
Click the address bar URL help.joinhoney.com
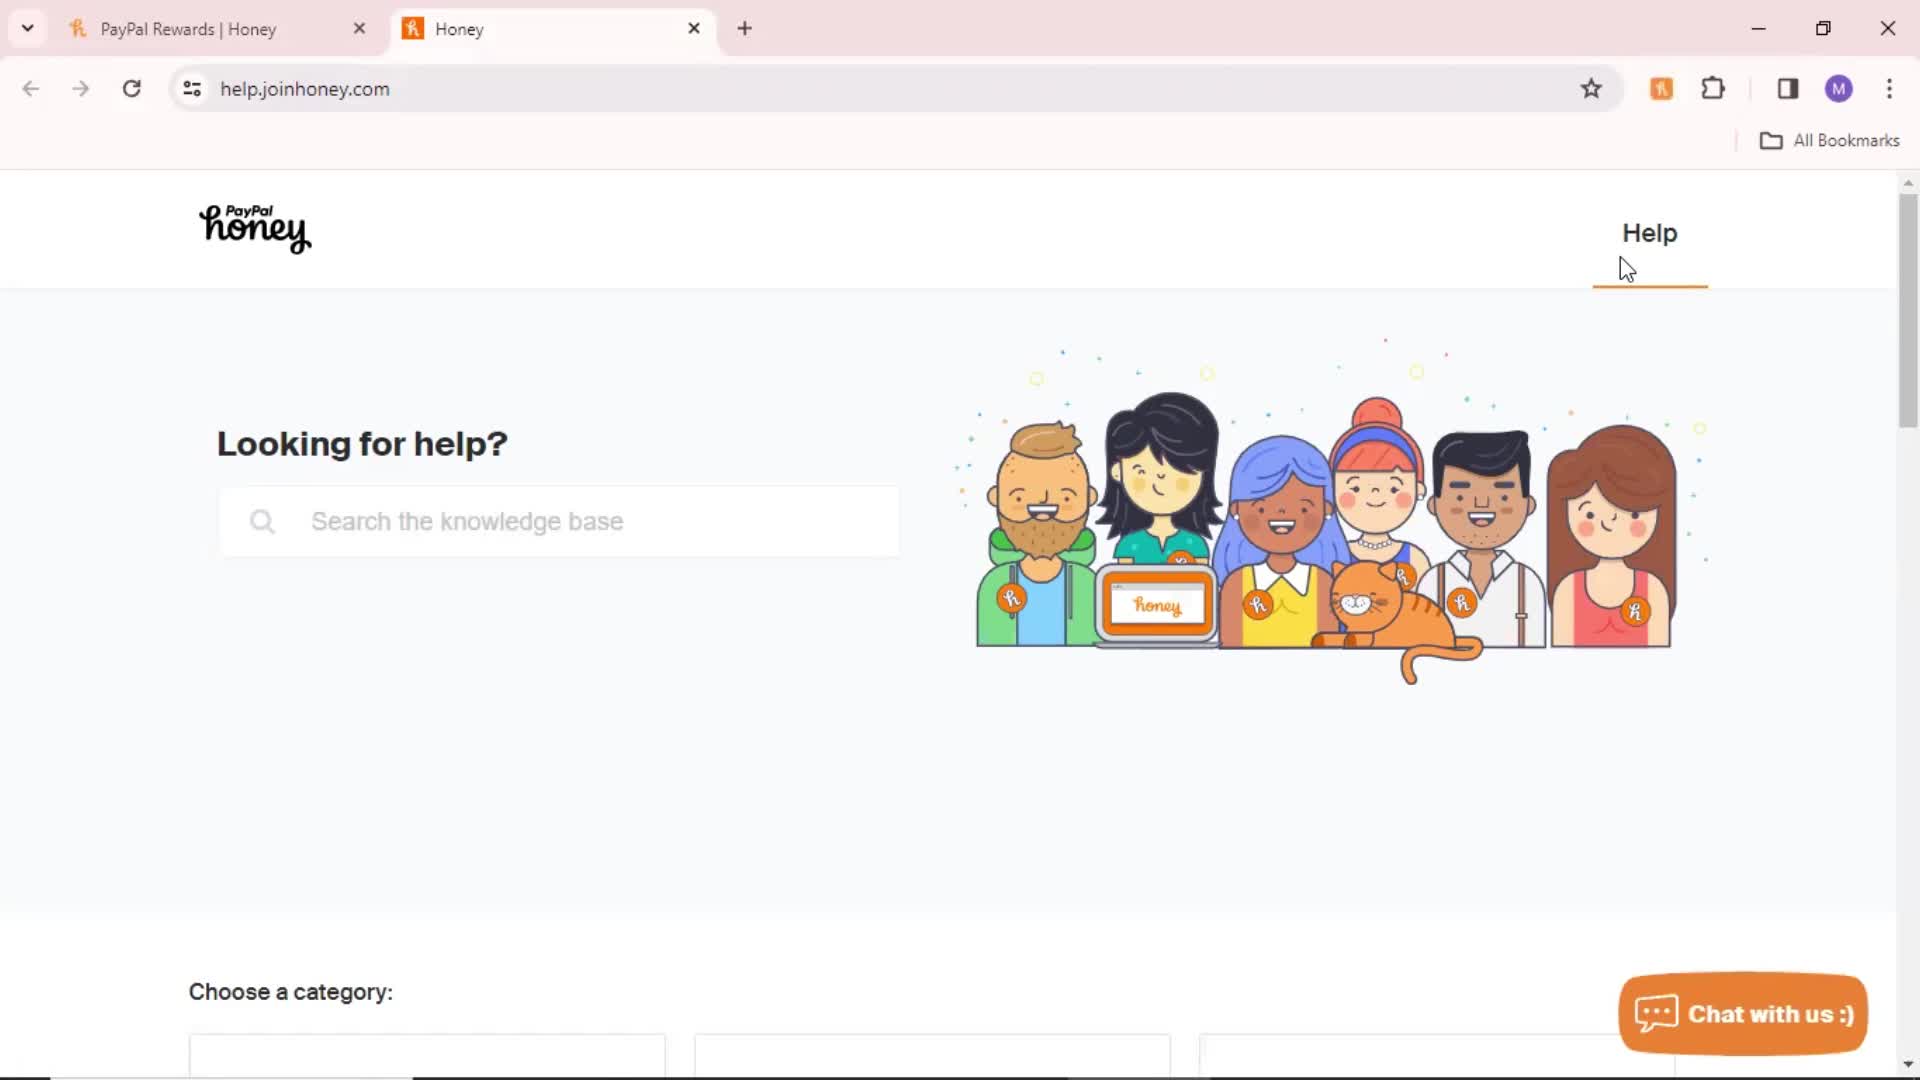pos(305,89)
